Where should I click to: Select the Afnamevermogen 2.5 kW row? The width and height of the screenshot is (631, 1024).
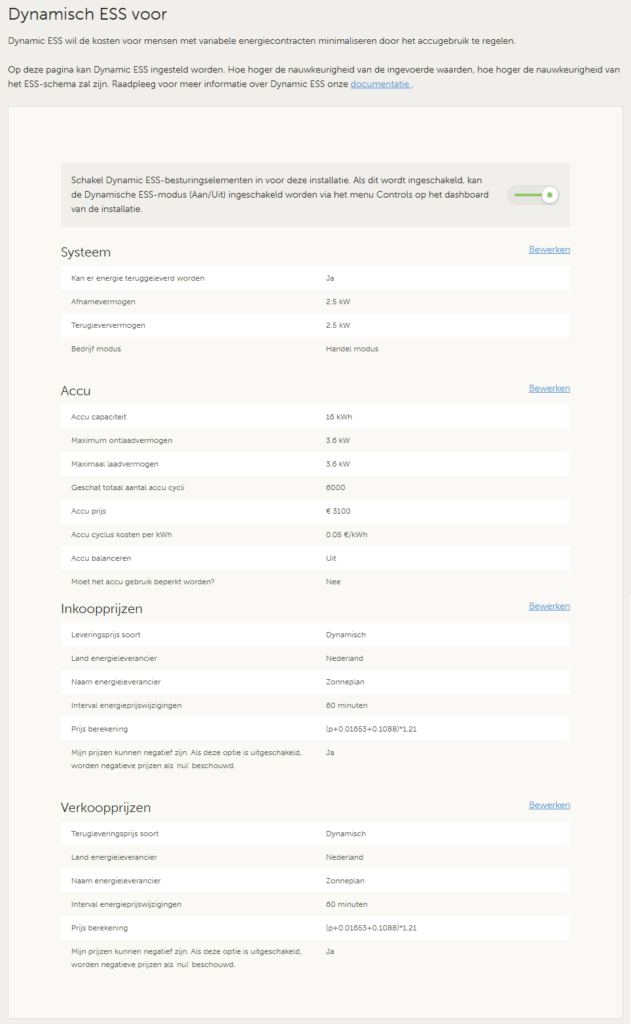(315, 301)
